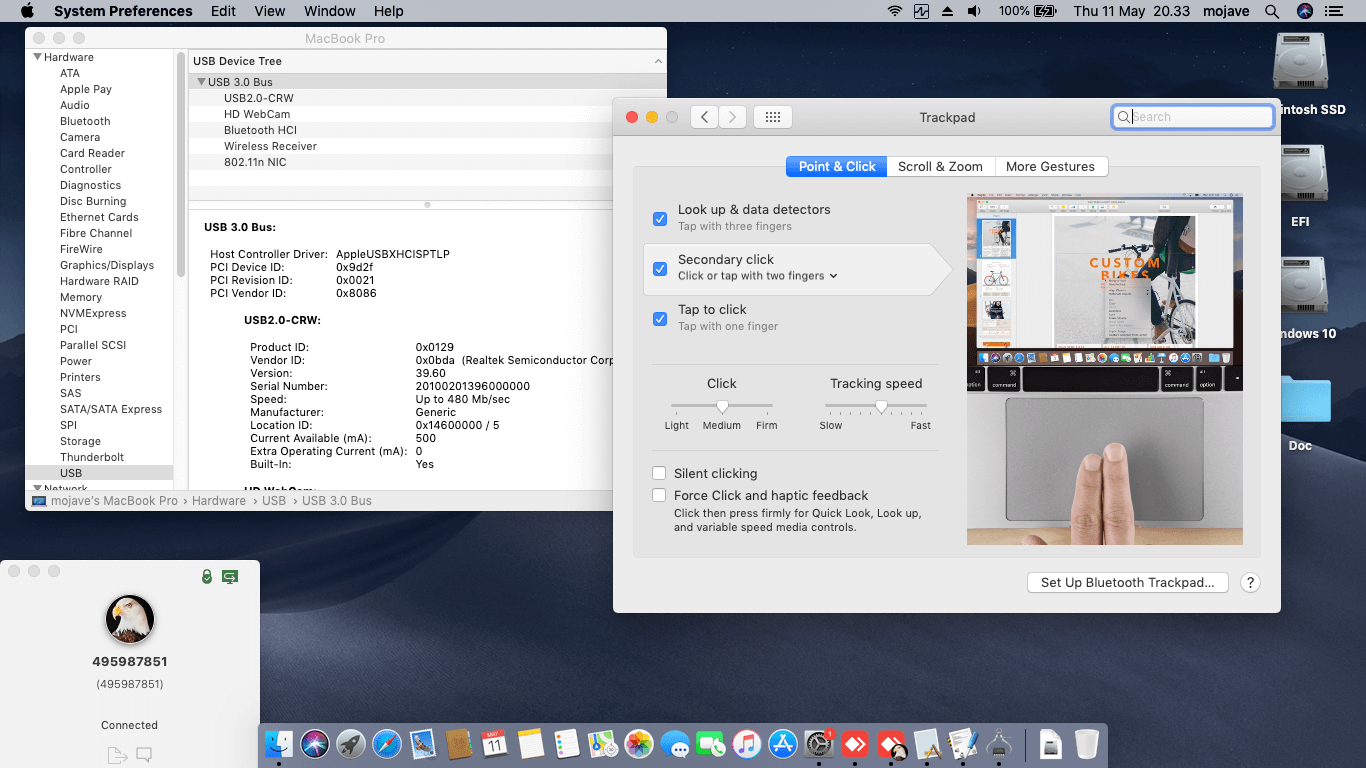The height and width of the screenshot is (768, 1366).
Task: Open iTunes music icon in Dock
Action: (x=746, y=744)
